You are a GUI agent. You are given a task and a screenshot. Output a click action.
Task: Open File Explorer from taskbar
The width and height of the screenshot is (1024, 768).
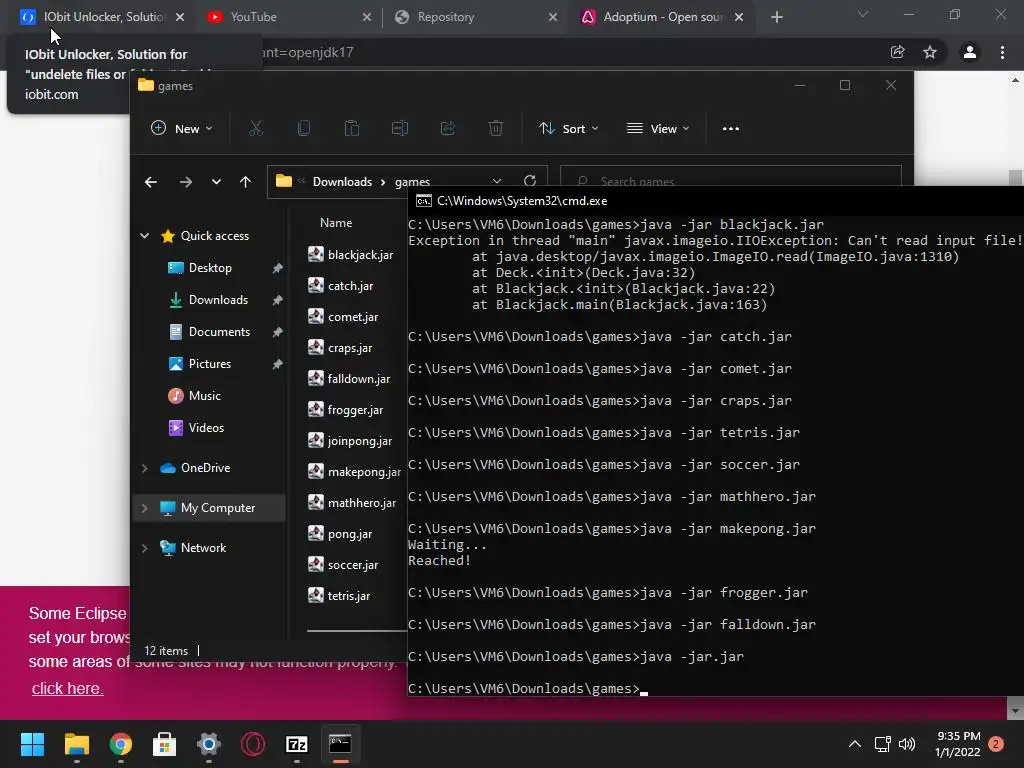click(76, 744)
